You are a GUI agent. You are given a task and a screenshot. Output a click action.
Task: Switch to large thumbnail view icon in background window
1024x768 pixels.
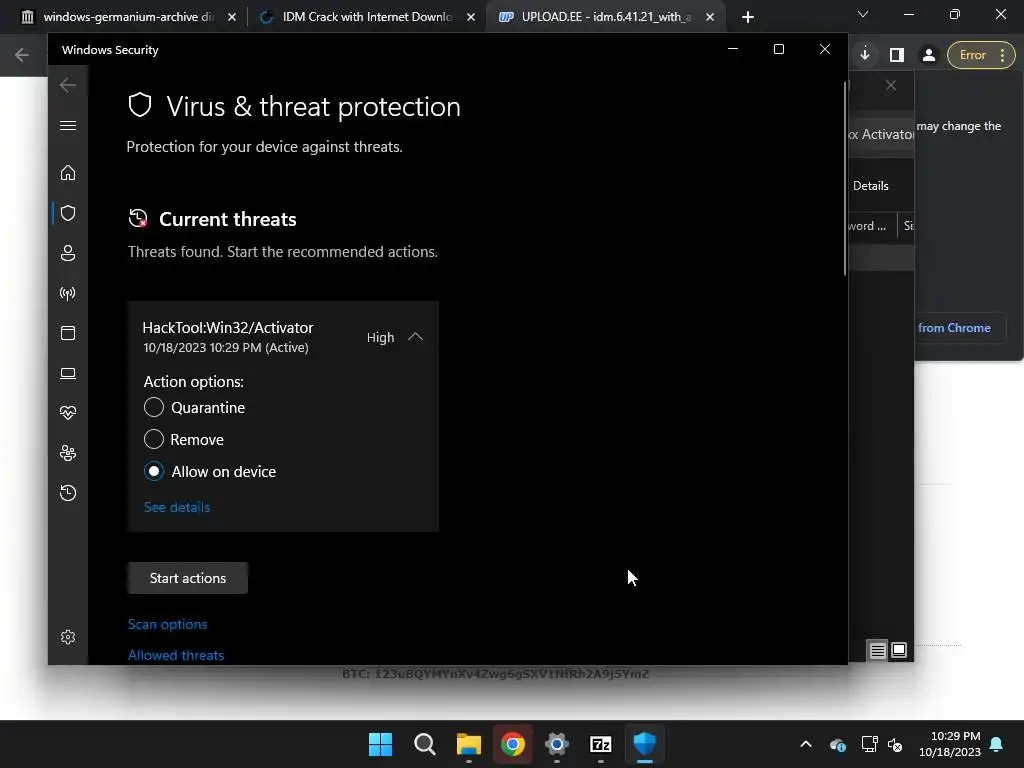[x=899, y=650]
